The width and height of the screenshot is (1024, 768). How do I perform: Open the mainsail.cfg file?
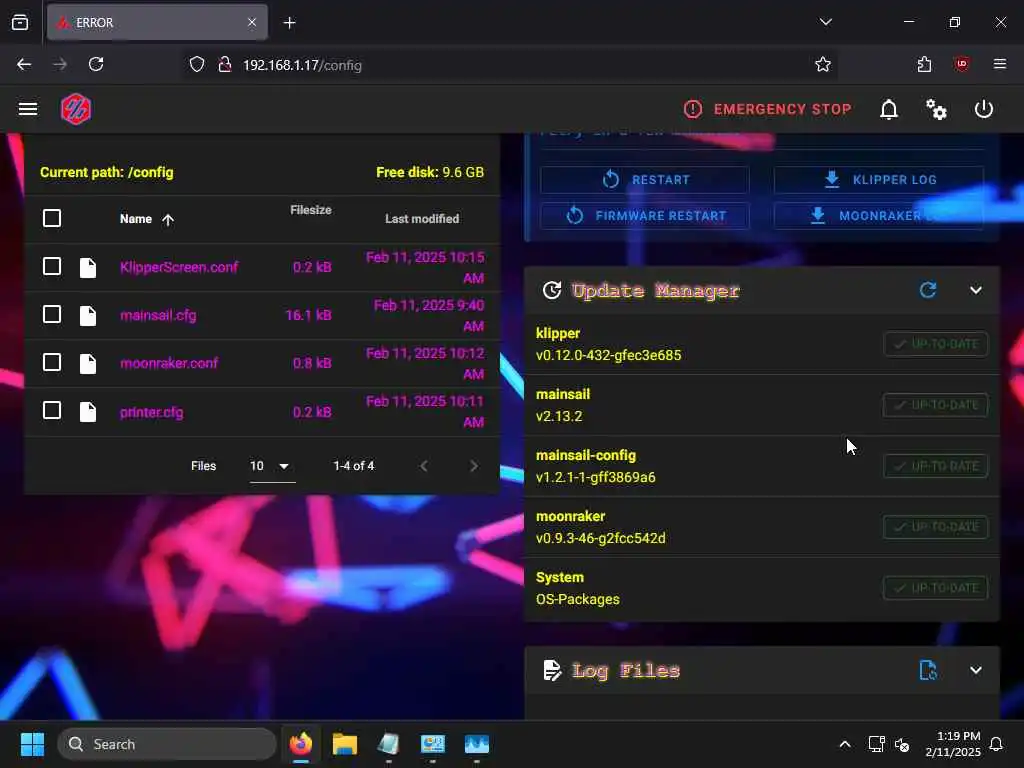click(158, 315)
